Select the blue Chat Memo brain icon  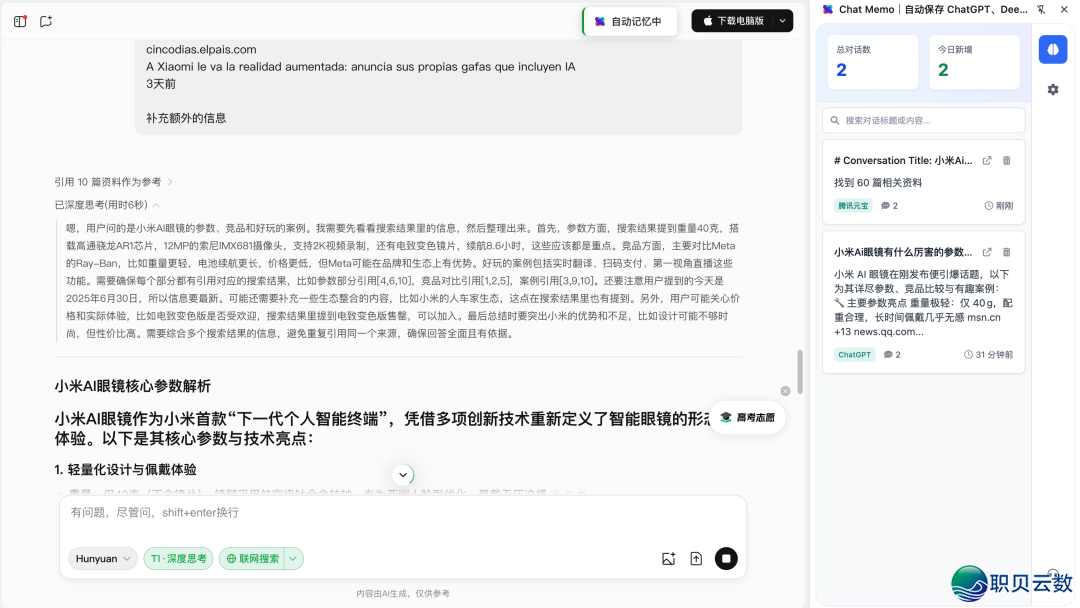[1053, 50]
